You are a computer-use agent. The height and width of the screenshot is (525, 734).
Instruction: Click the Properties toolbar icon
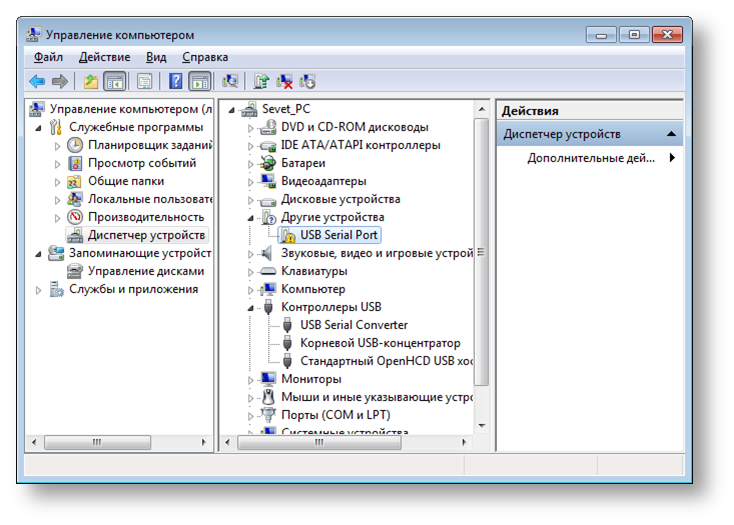(145, 81)
